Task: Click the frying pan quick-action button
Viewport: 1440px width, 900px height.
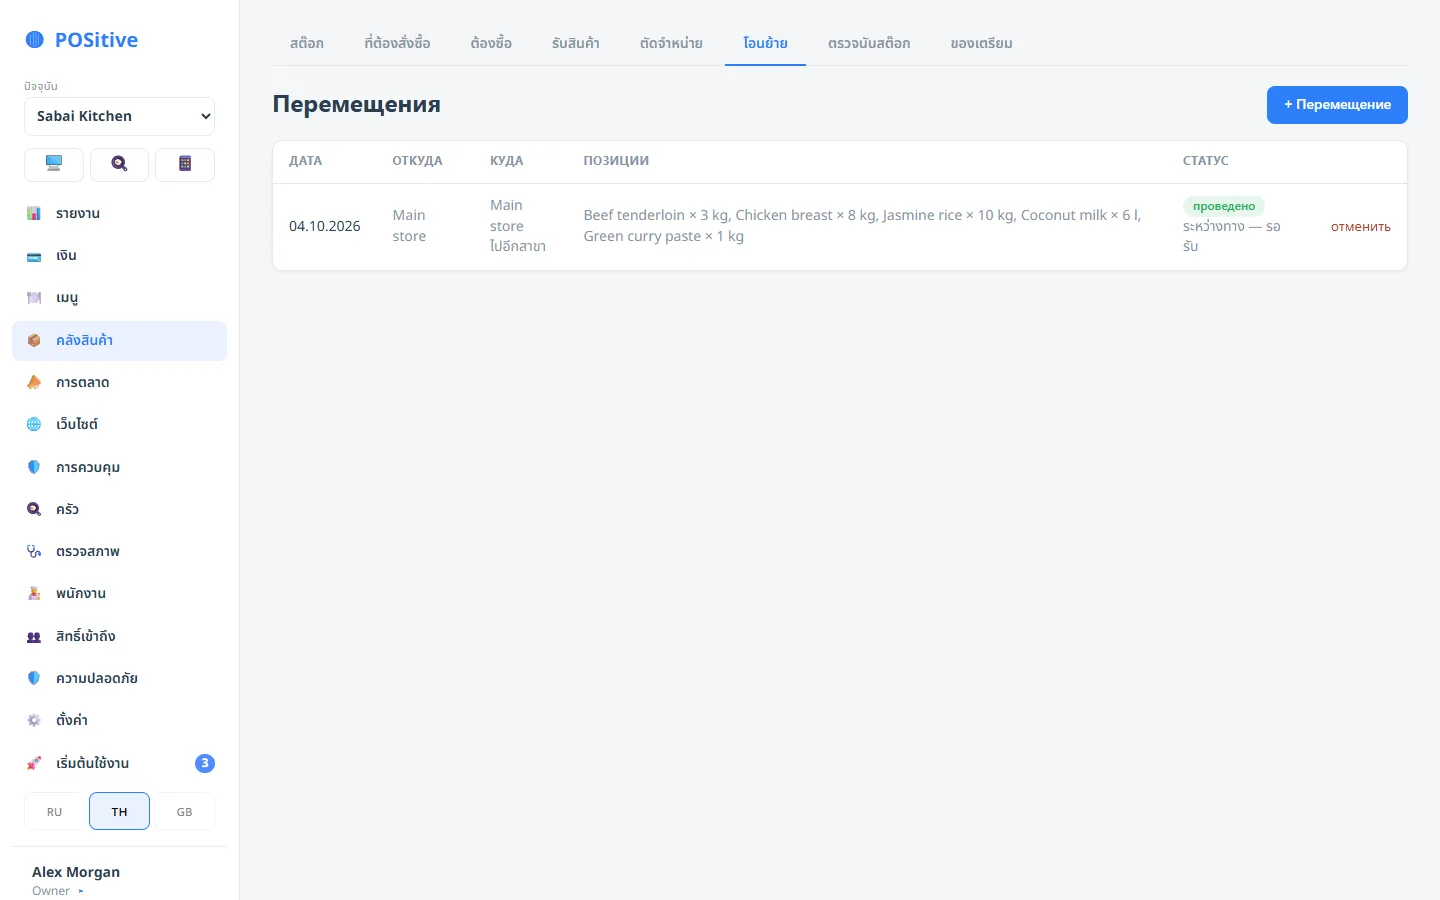Action: (119, 164)
